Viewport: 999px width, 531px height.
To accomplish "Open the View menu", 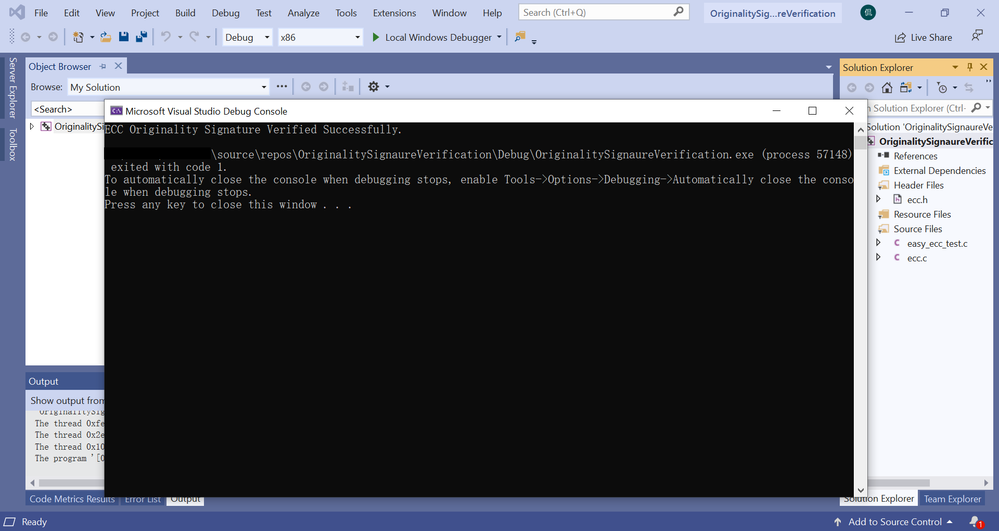I will (x=105, y=13).
